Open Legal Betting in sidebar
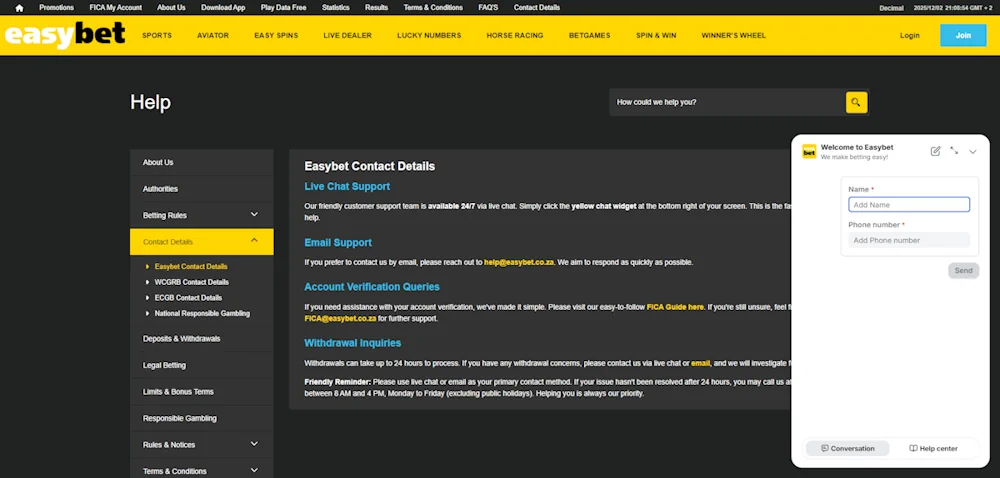 (202, 365)
